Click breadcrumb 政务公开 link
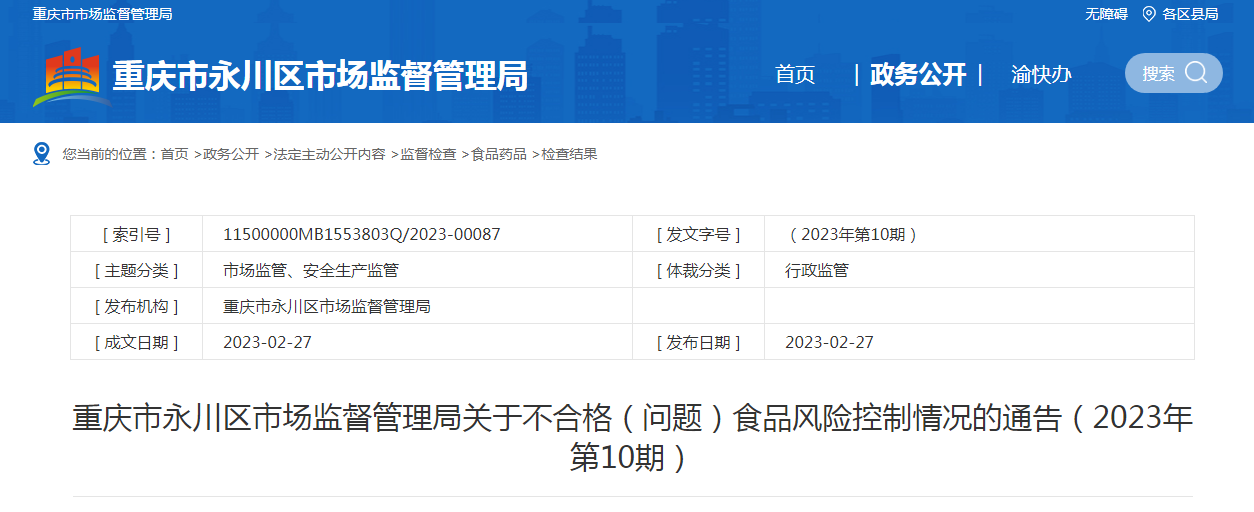 click(231, 154)
